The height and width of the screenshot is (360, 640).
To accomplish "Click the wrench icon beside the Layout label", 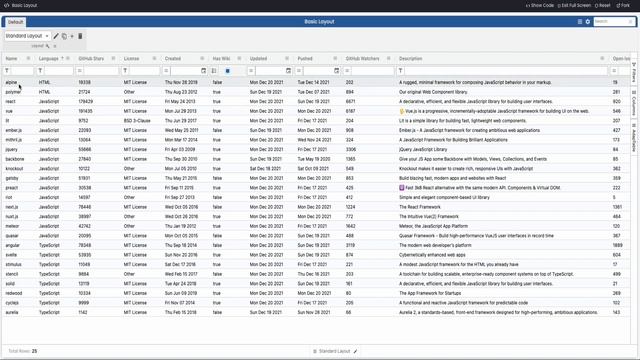I will pyautogui.click(x=47, y=46).
